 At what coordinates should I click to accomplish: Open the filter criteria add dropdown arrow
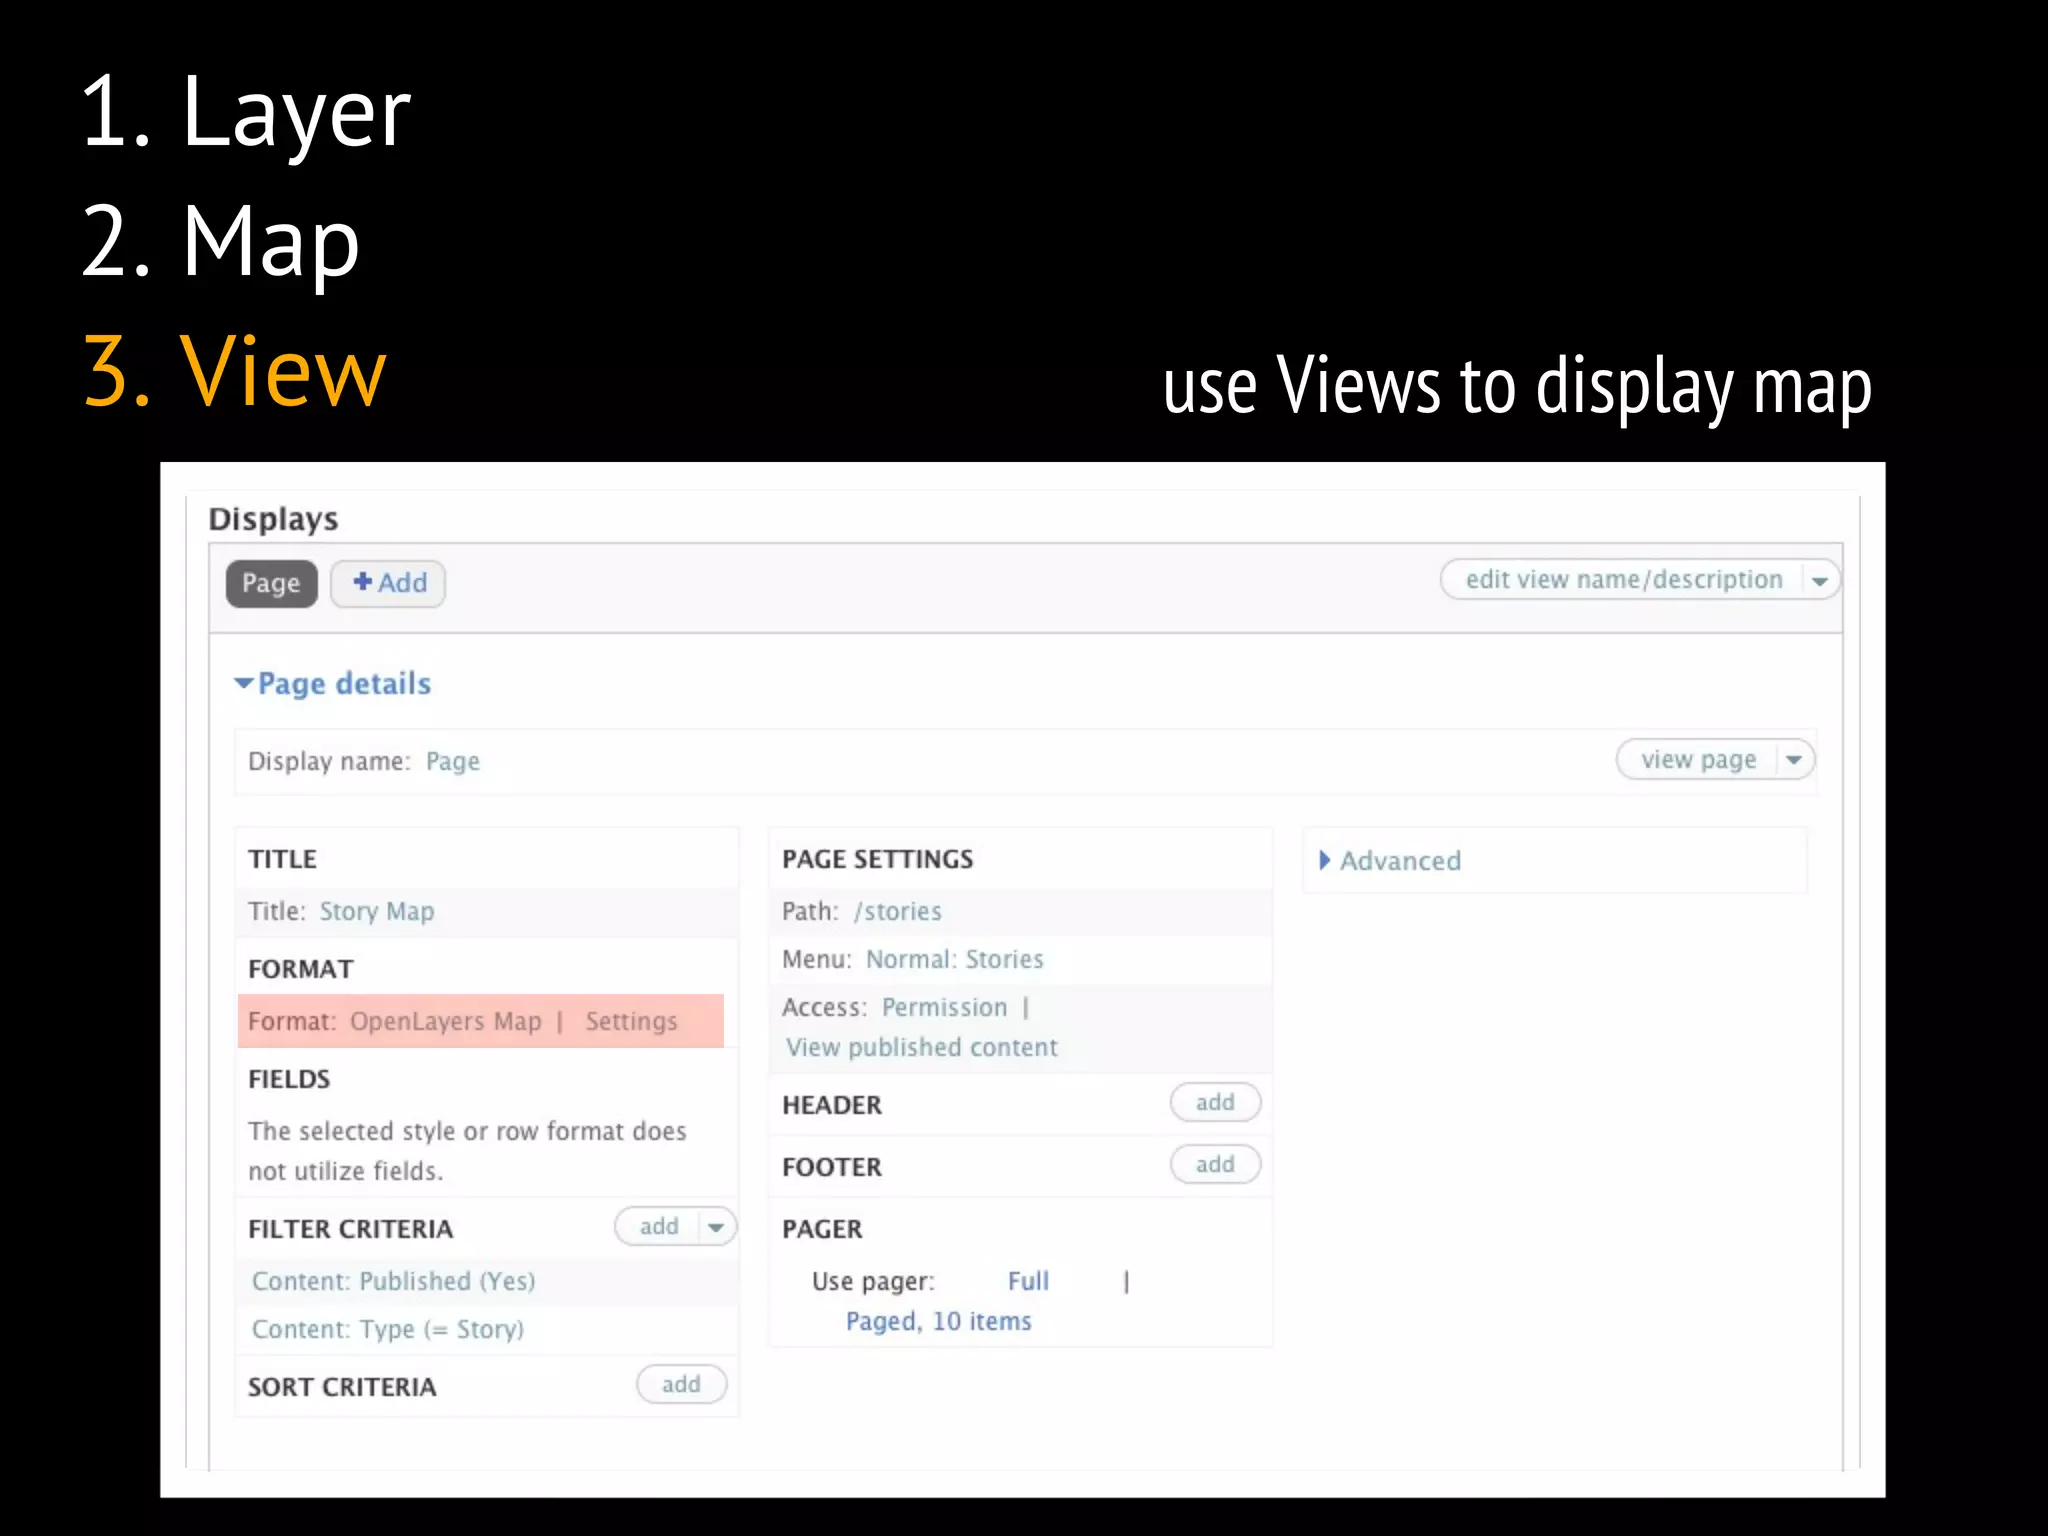pos(717,1227)
